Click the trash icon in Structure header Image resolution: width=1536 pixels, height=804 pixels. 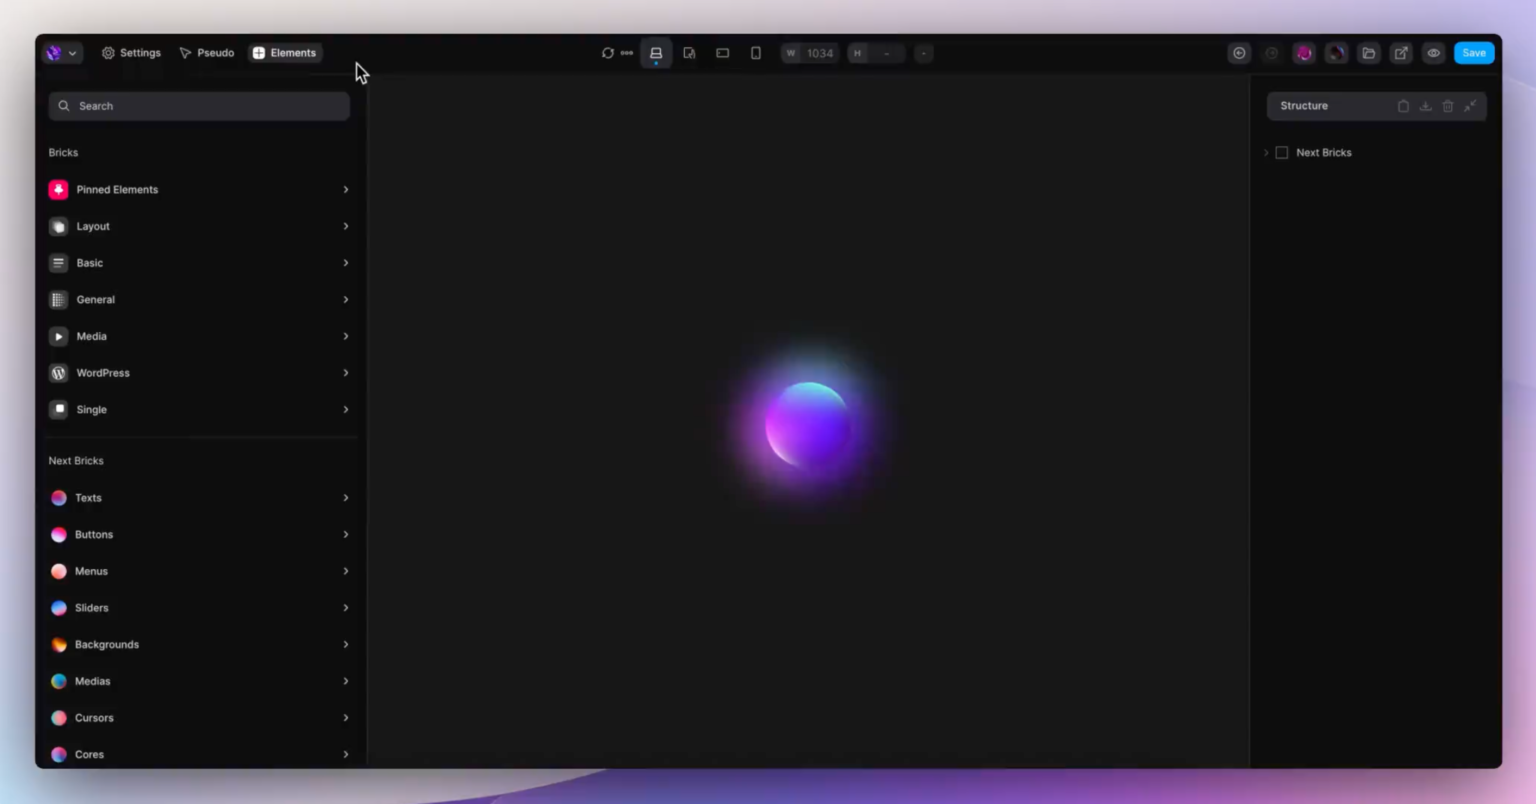pos(1447,106)
